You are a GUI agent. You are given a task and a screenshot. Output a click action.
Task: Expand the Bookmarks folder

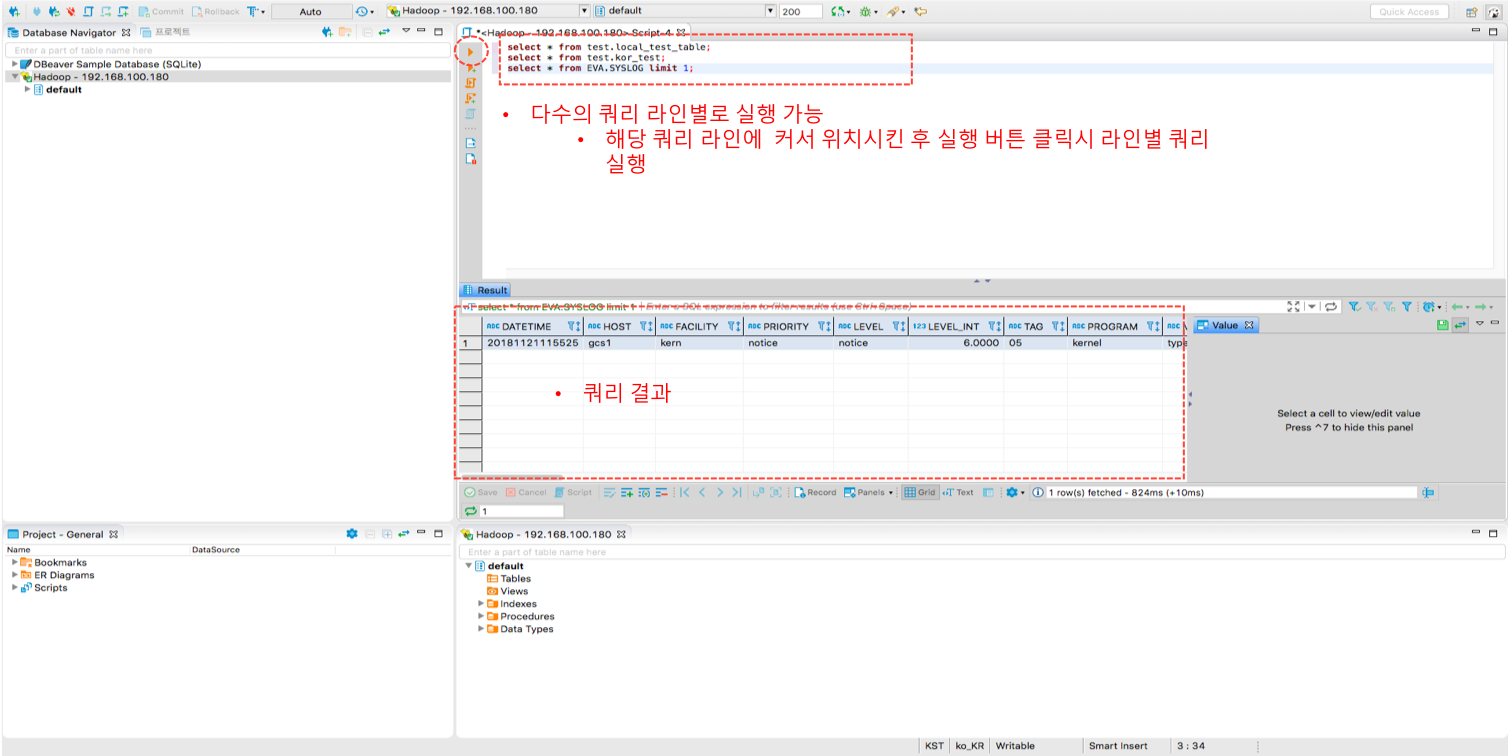coord(15,562)
